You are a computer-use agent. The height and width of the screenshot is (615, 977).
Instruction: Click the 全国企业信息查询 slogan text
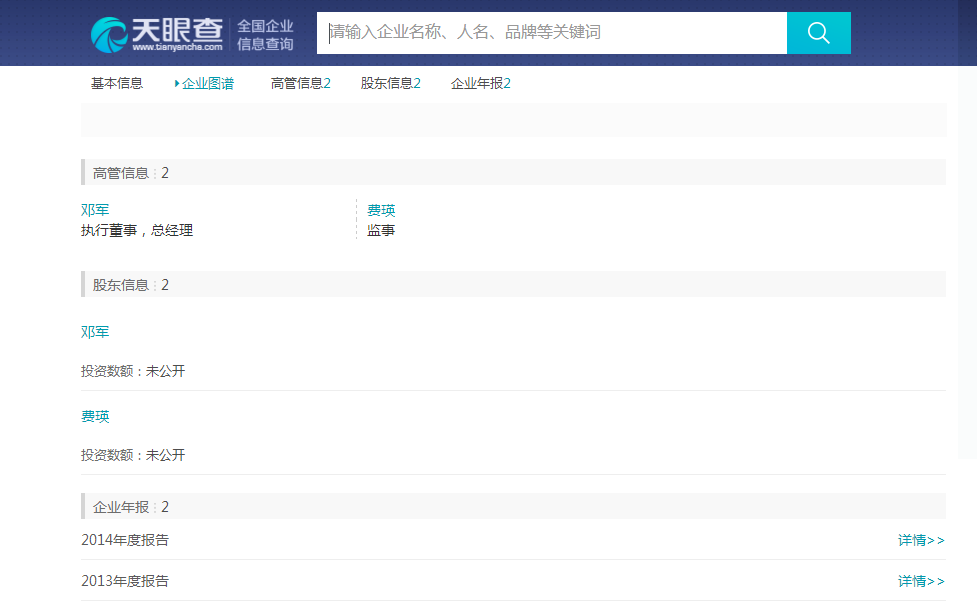[265, 35]
